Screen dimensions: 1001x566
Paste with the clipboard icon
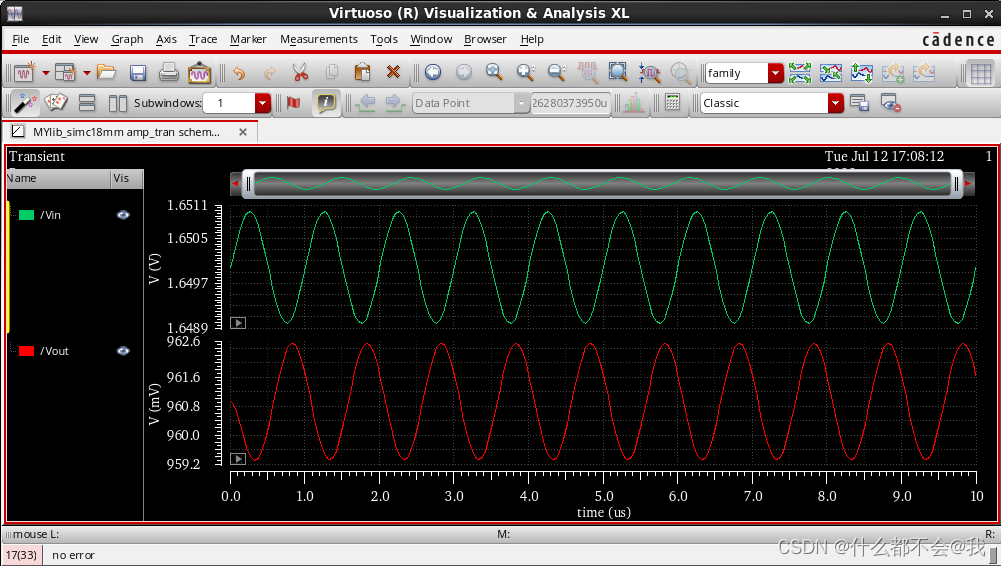click(362, 73)
